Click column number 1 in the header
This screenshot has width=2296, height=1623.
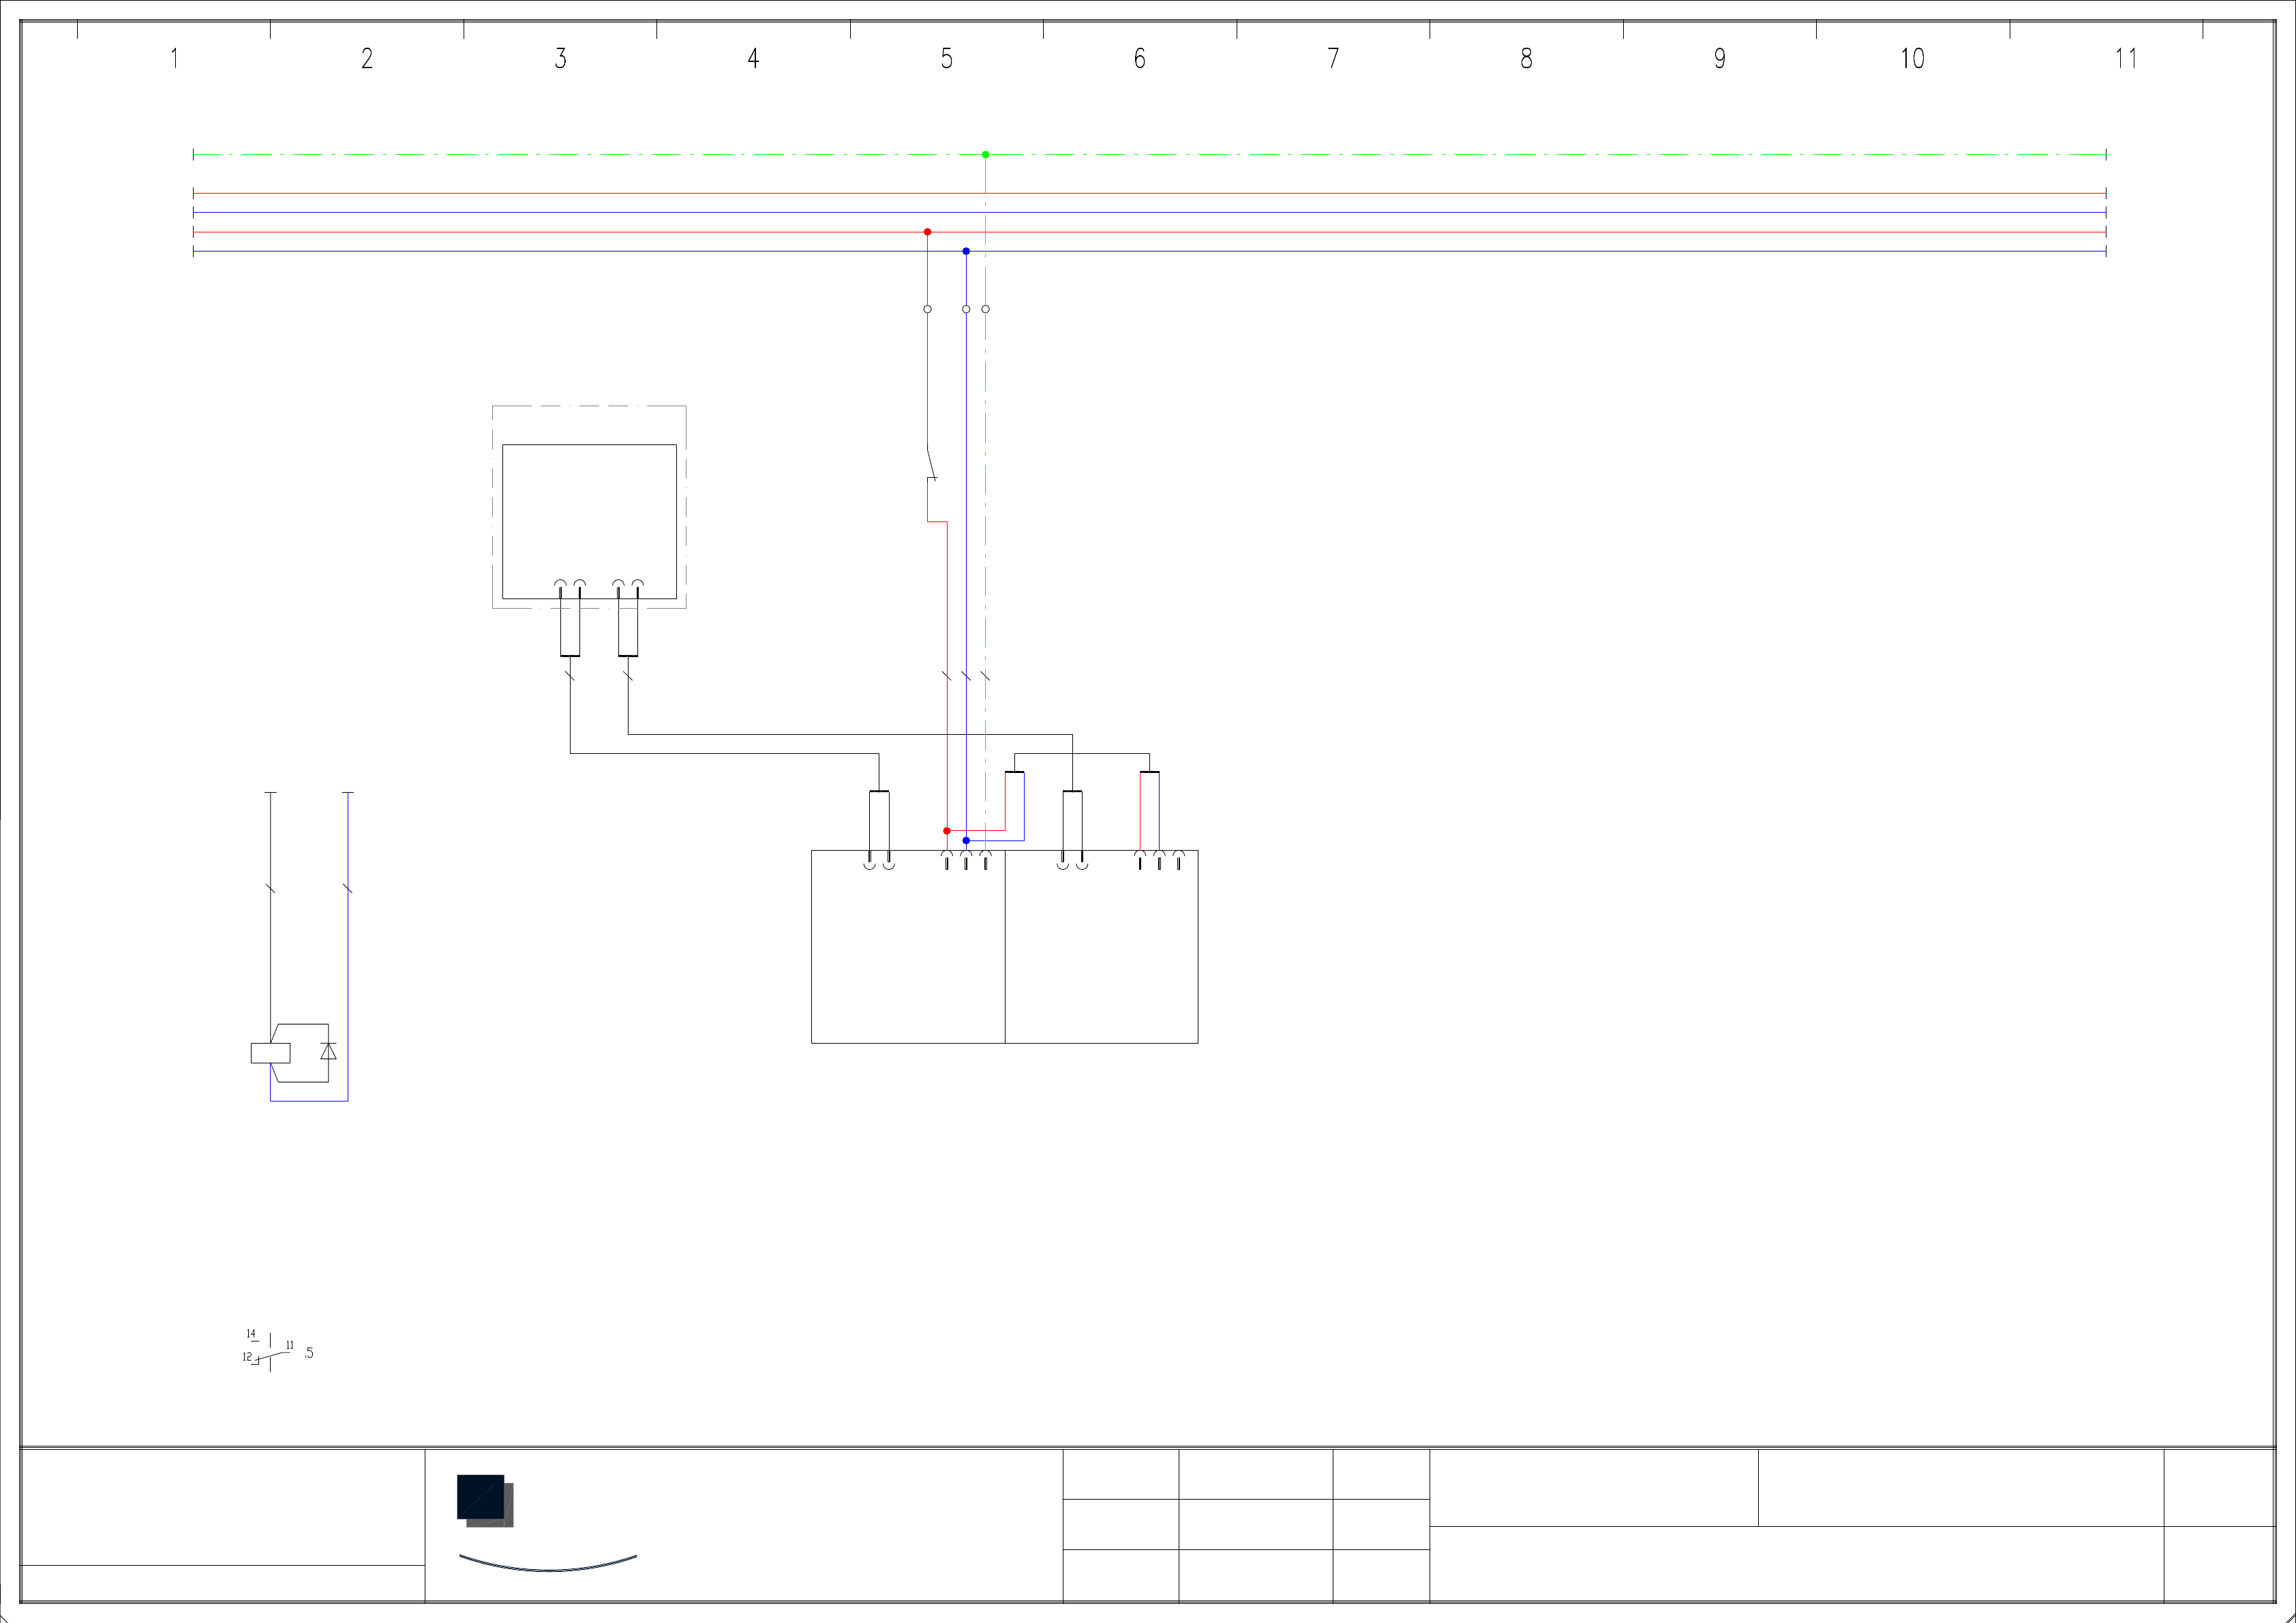click(x=174, y=59)
